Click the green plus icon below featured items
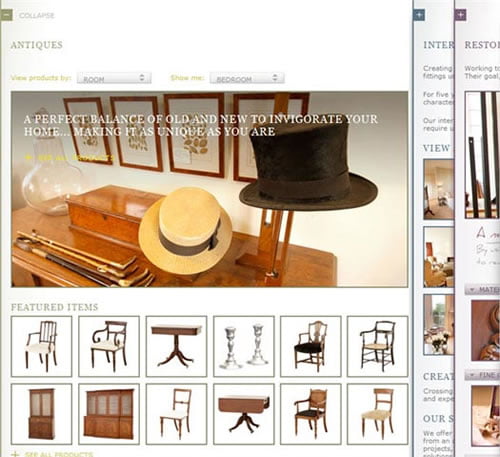 [x=15, y=454]
